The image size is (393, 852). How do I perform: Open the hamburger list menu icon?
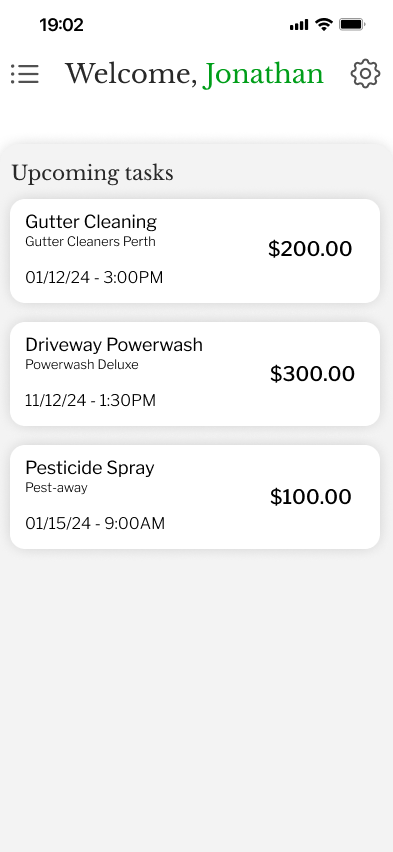[25, 73]
